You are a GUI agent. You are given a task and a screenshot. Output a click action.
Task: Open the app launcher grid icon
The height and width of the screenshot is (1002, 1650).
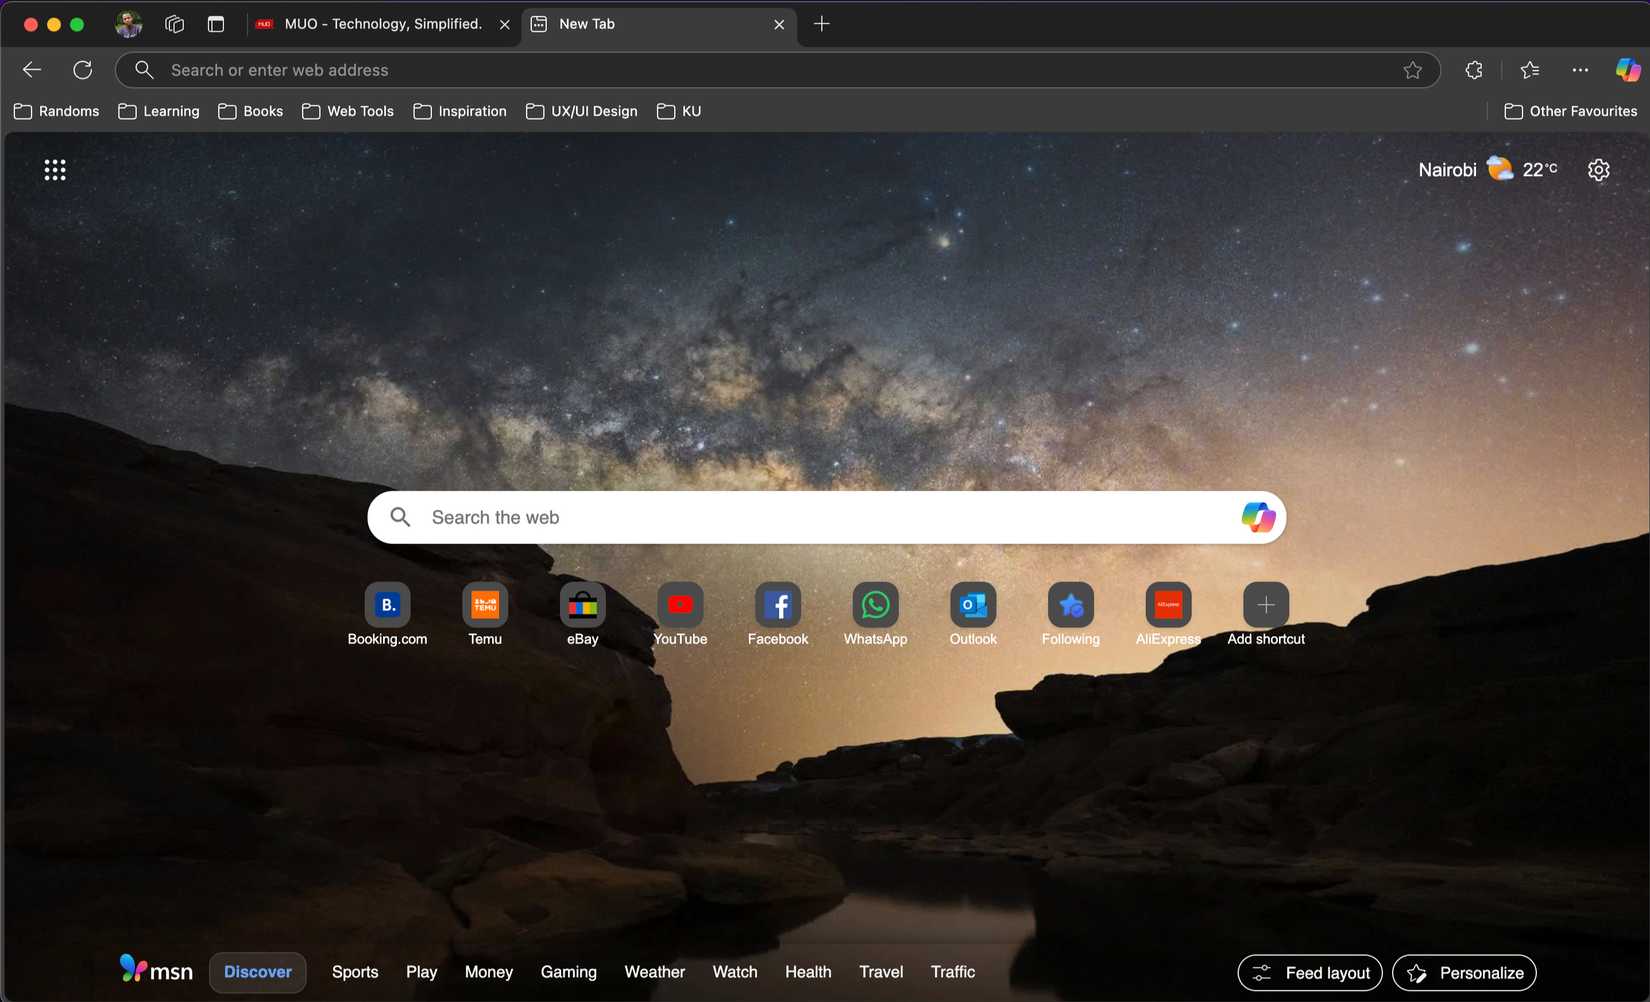coord(55,169)
